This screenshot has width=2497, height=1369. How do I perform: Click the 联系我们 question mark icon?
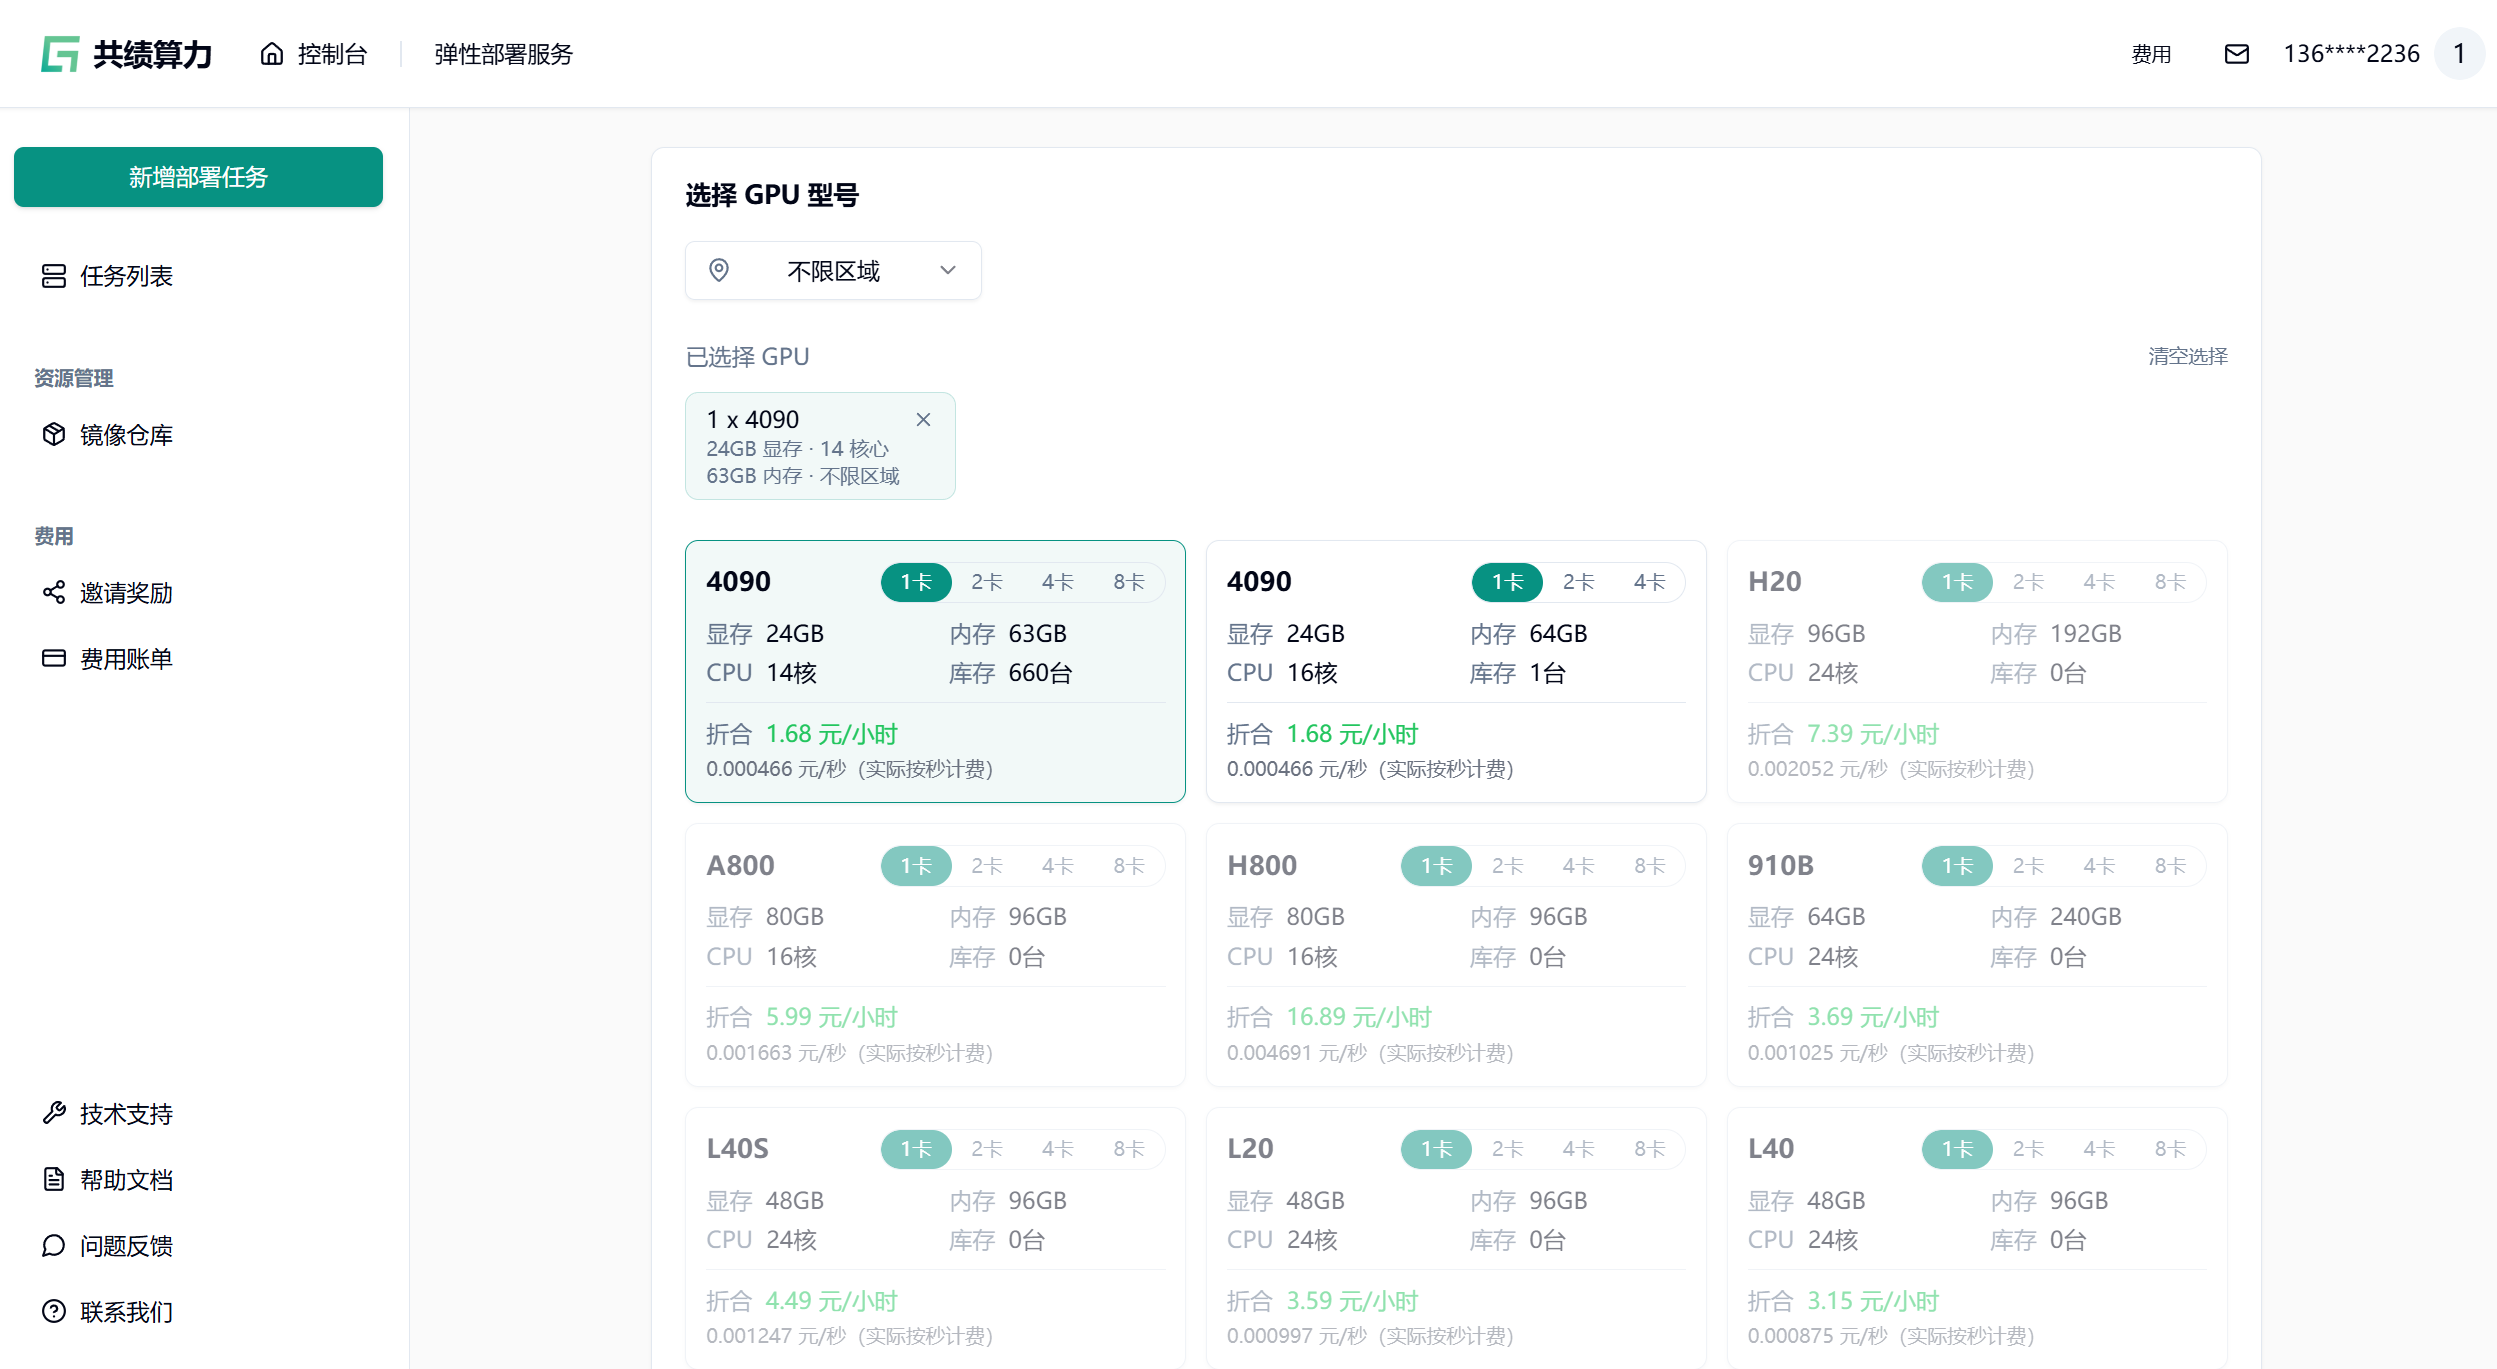[54, 1311]
